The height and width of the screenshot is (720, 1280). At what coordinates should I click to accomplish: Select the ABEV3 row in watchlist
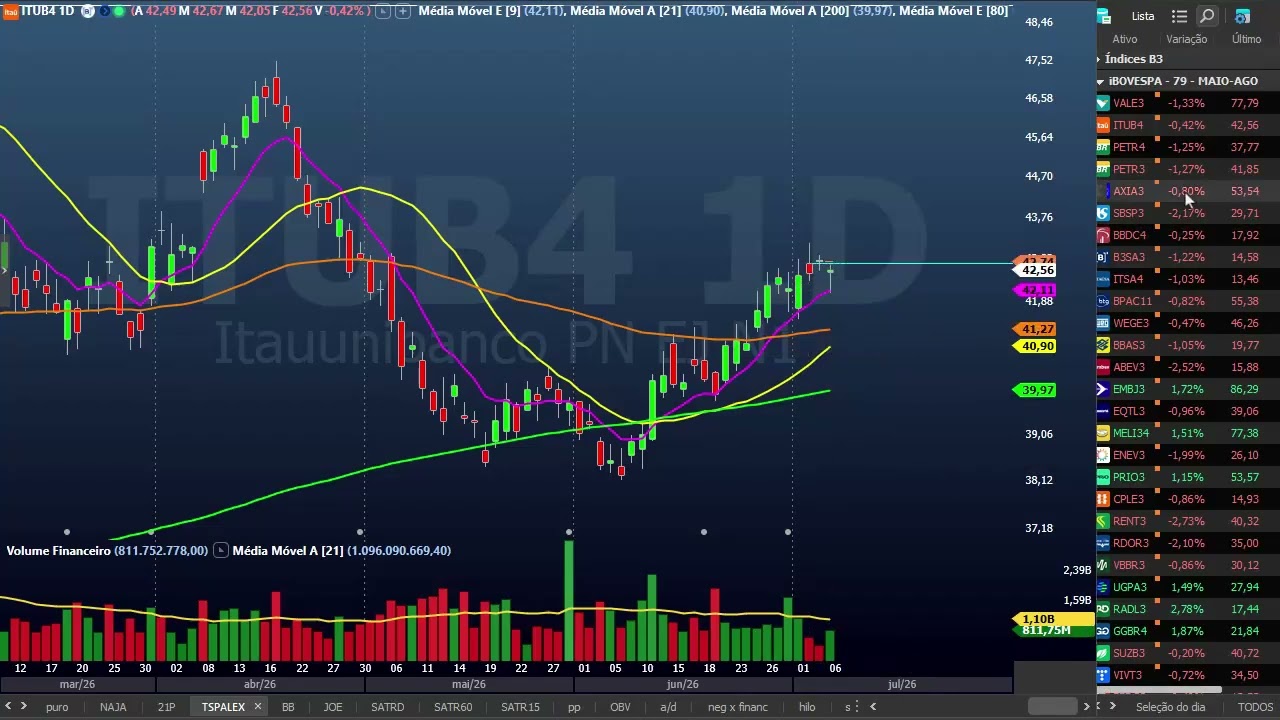tap(1187, 367)
